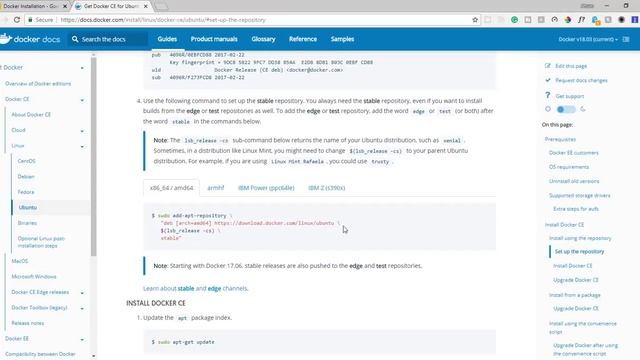Open the Docker v18.03 version dropdown
Viewport: 640px width, 360px height.
pos(588,39)
